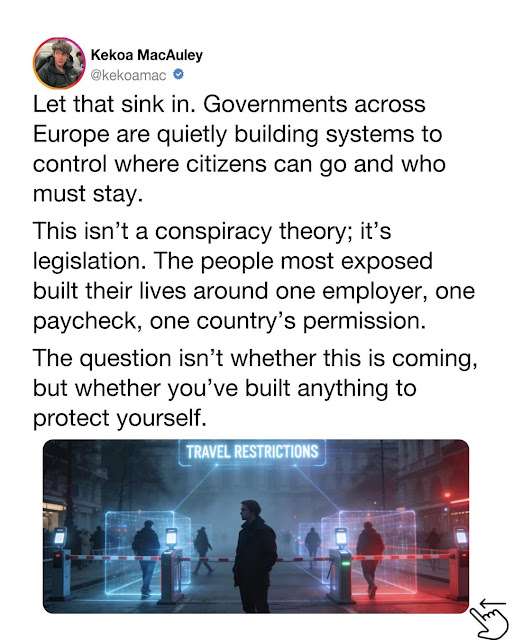The height and width of the screenshot is (640, 512).
Task: Click the right turnstile kiosk screen
Action: coord(341,537)
